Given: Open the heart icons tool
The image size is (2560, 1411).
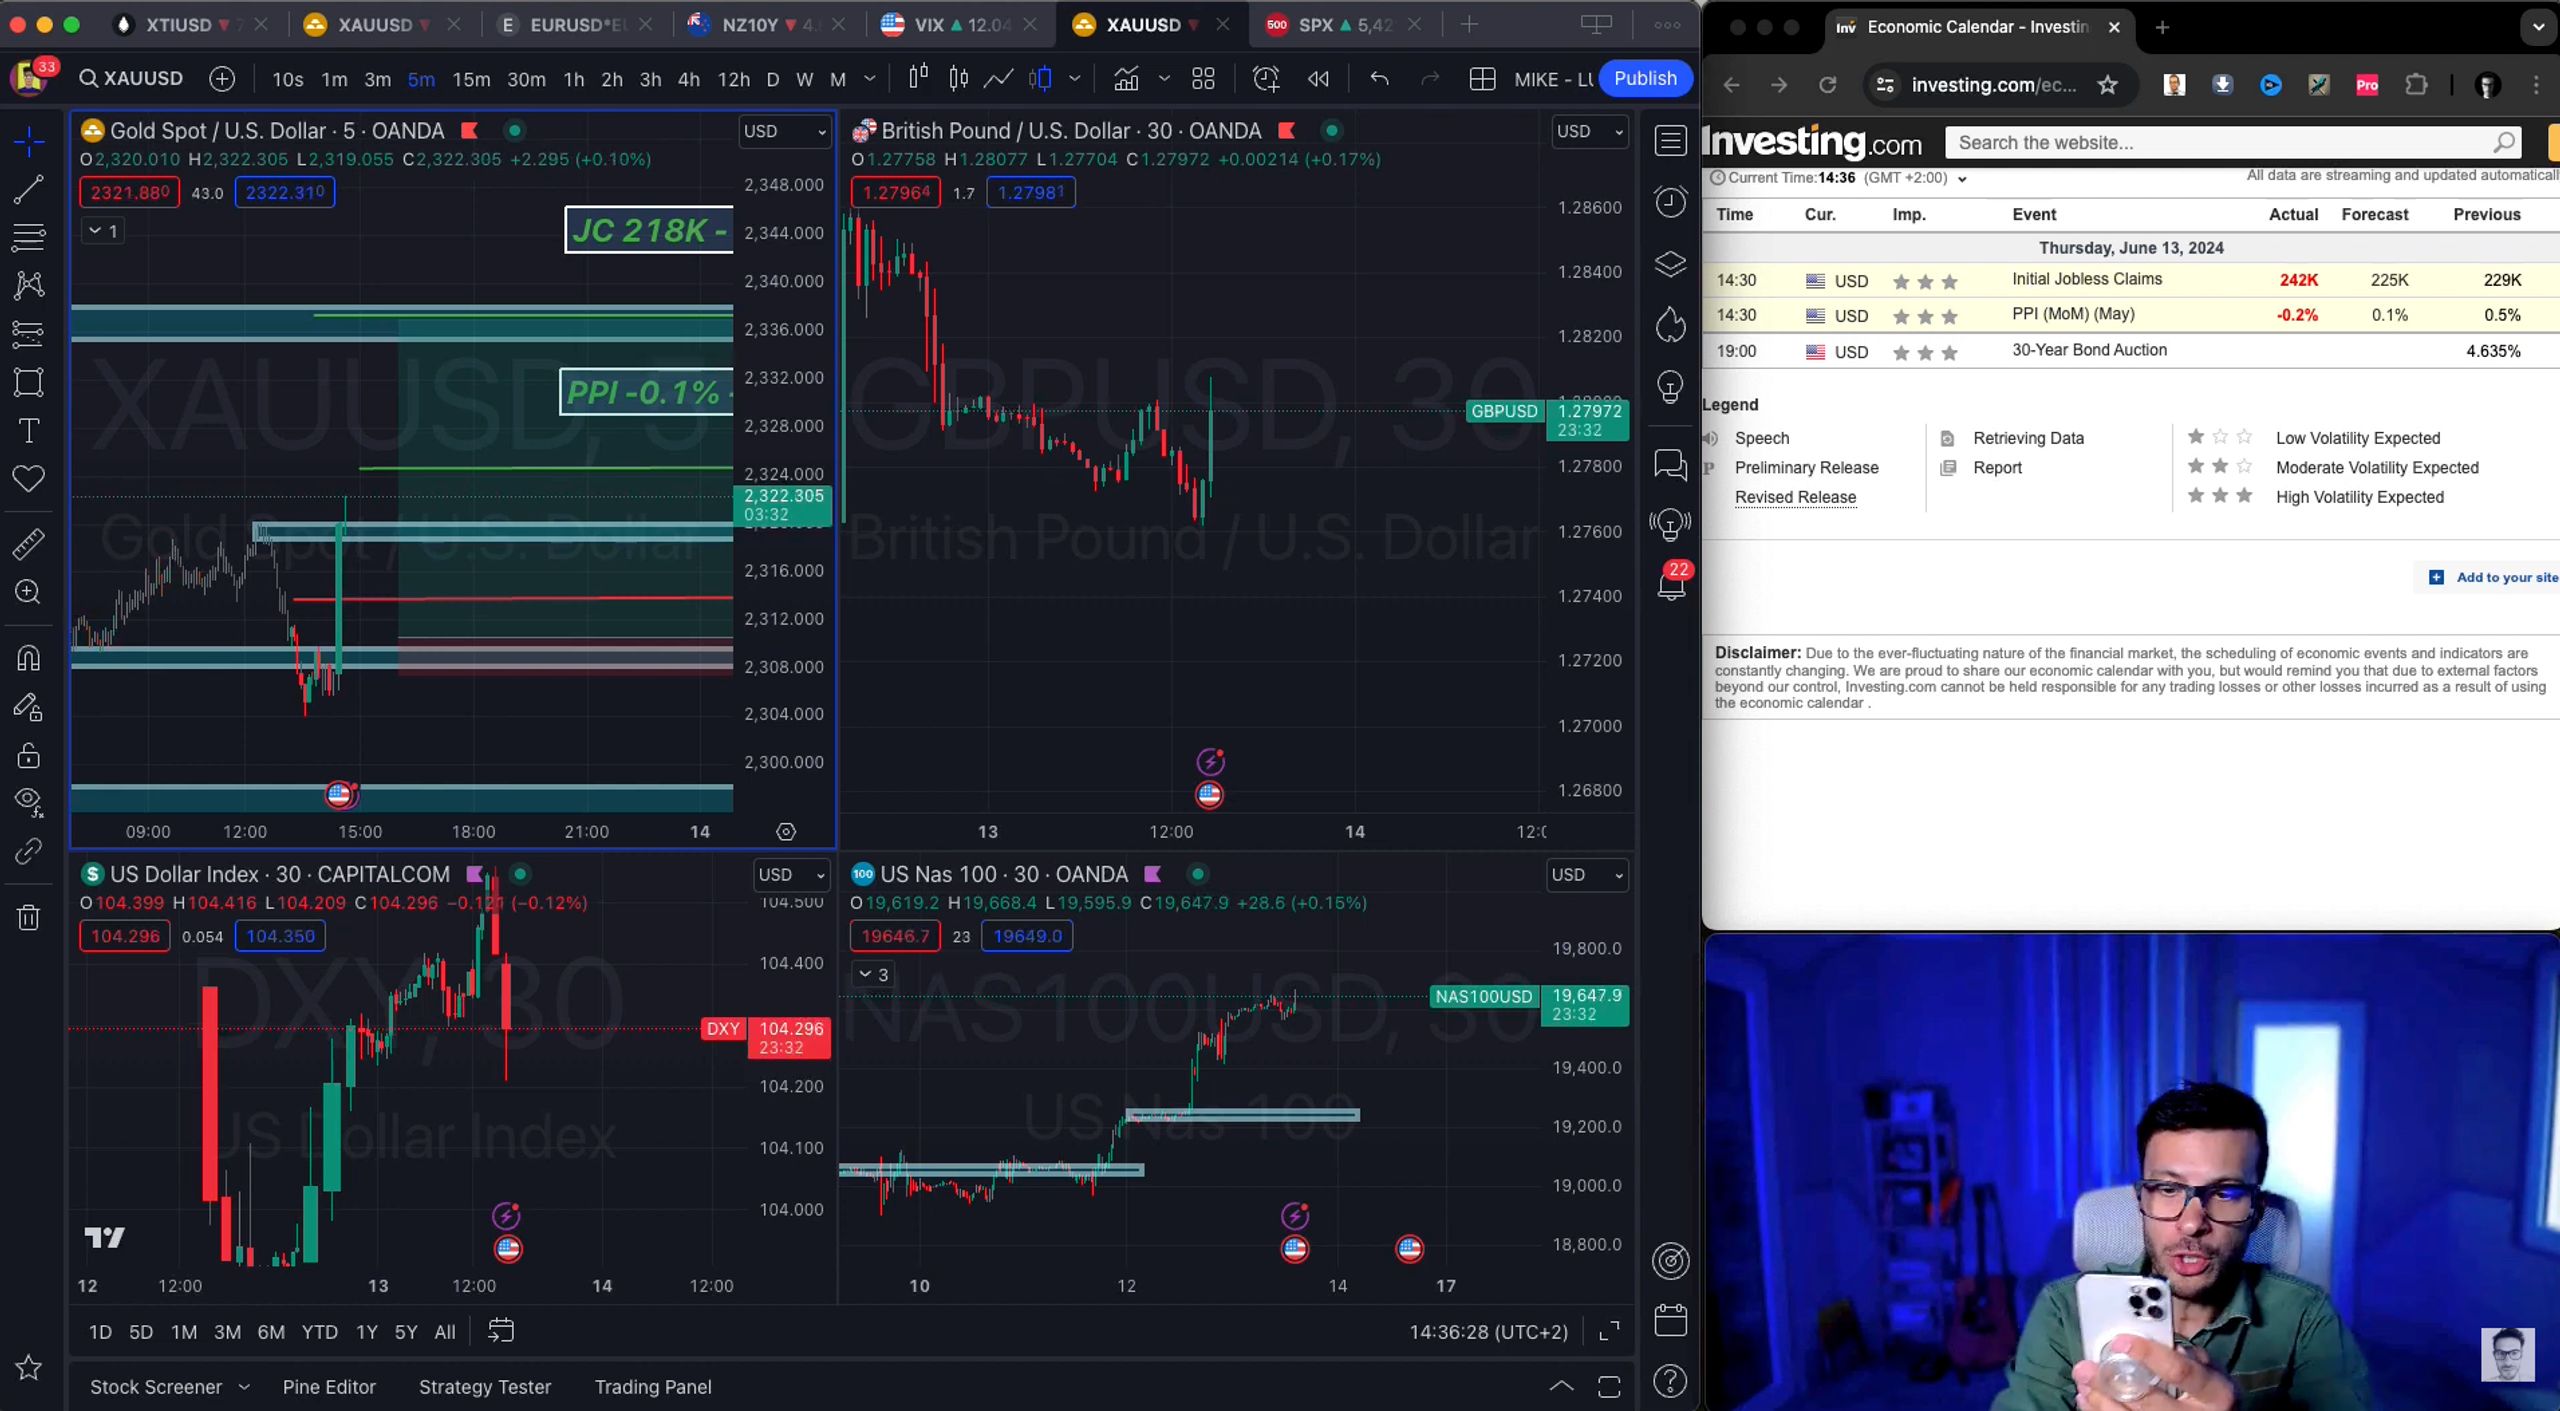Looking at the screenshot, I should (x=29, y=479).
